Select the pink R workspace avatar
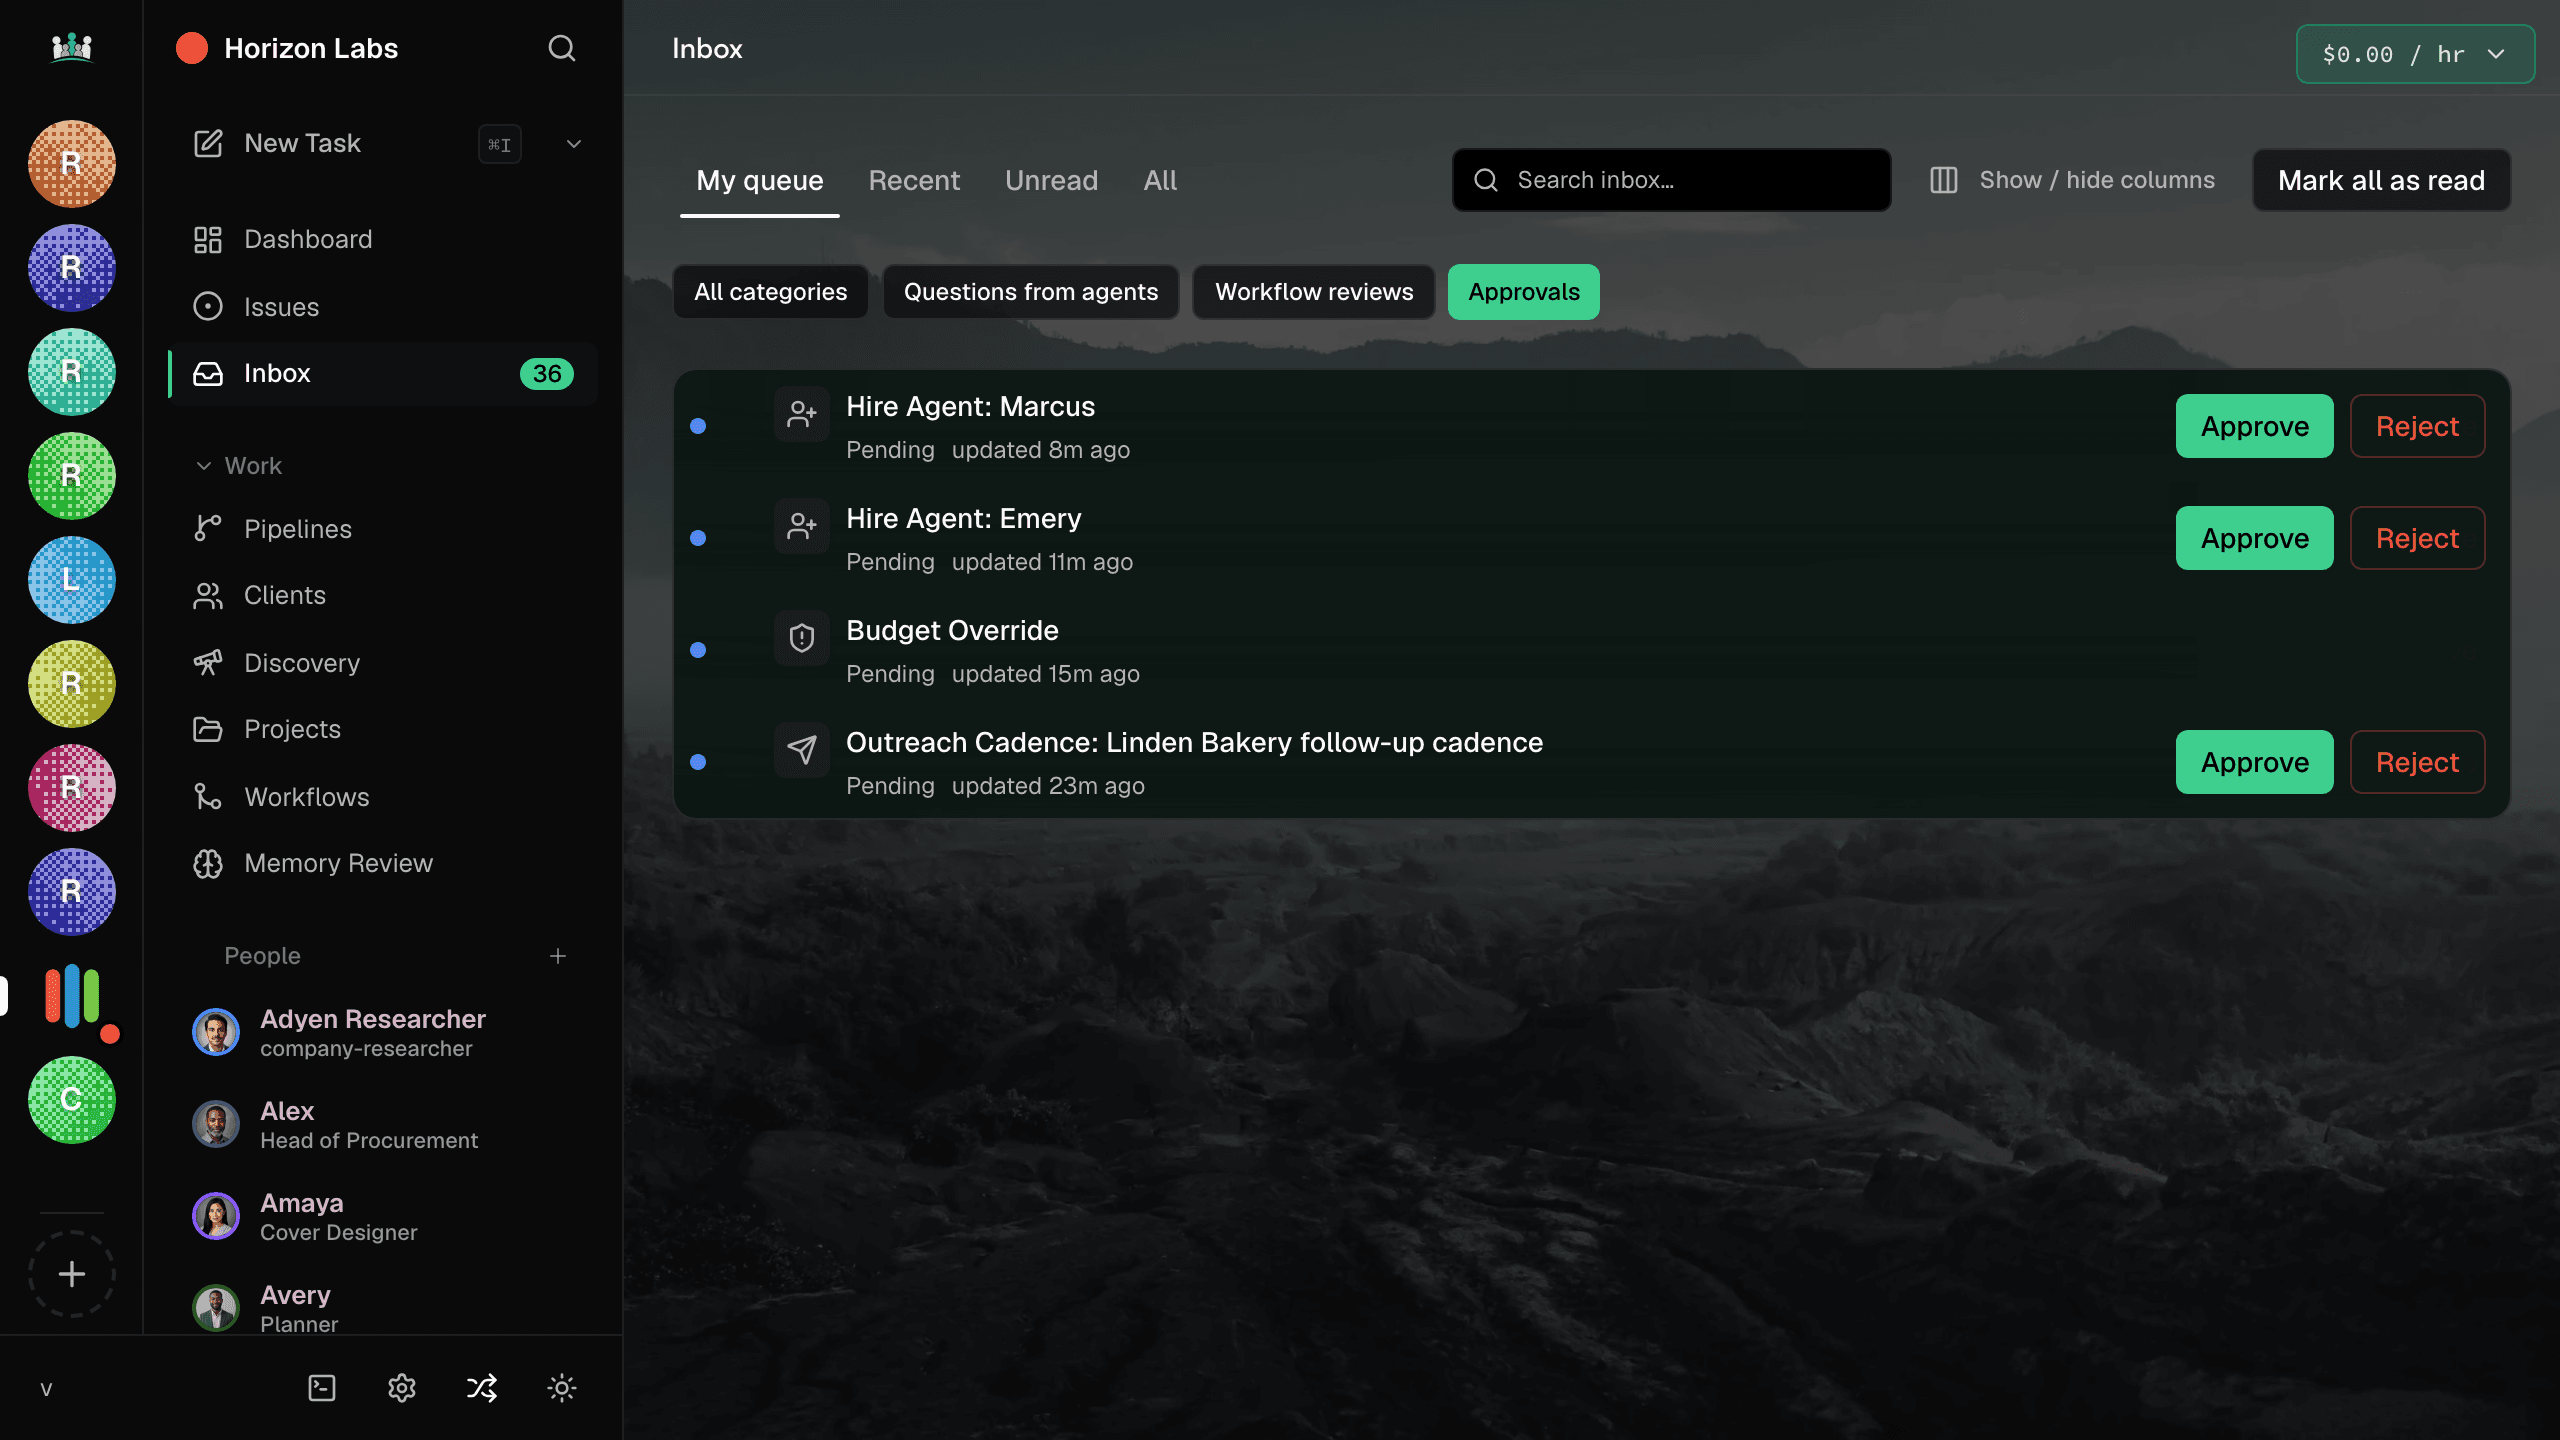The width and height of the screenshot is (2560, 1440). click(x=72, y=788)
